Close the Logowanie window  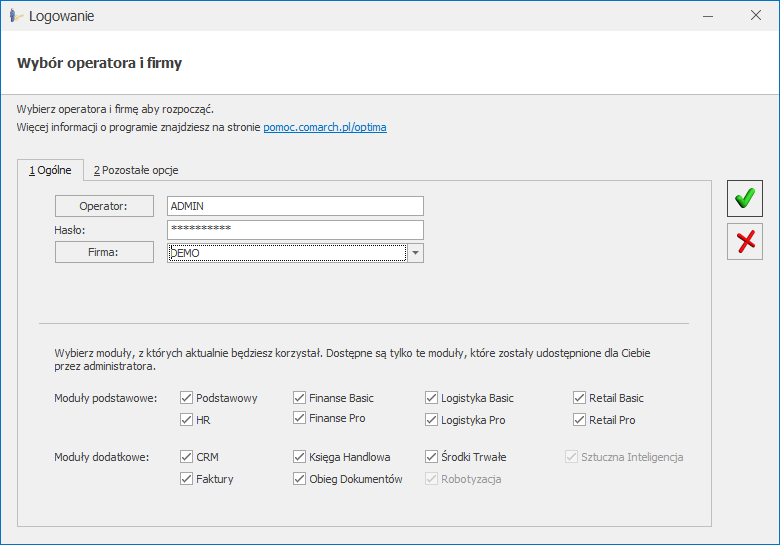(756, 16)
